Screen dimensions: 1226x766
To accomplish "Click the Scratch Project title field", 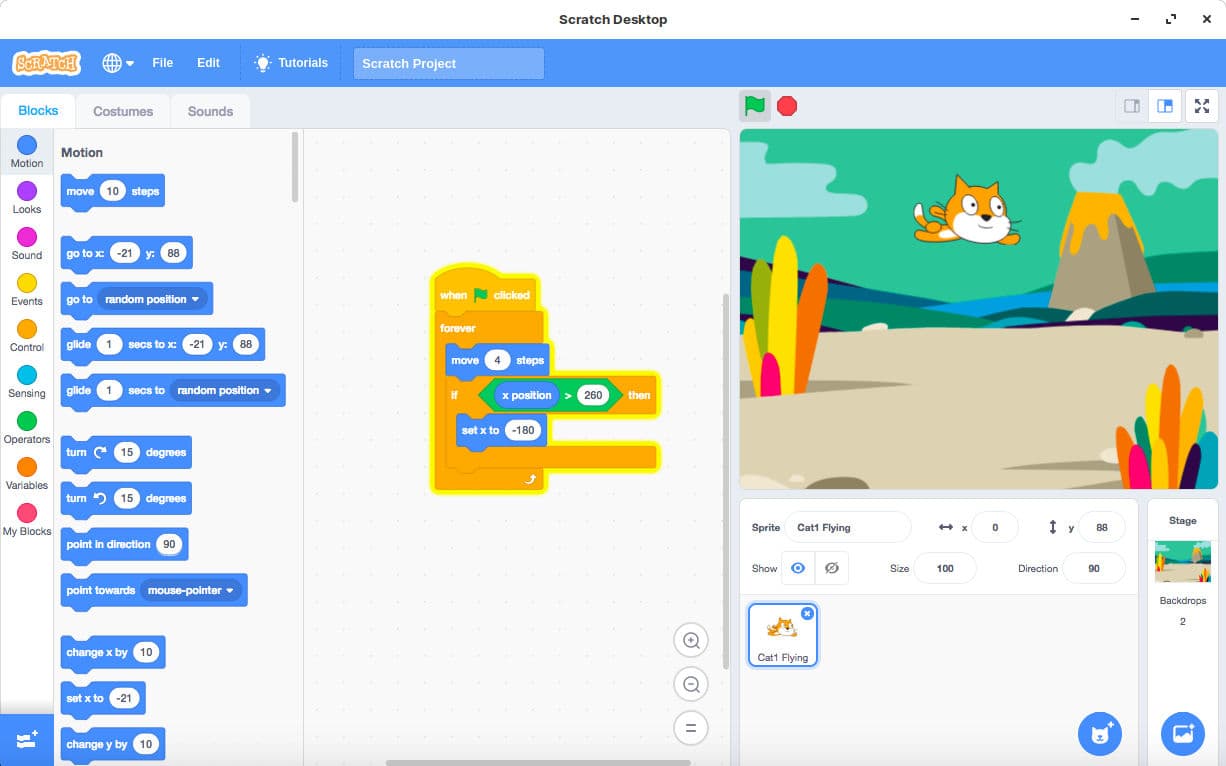I will (448, 63).
